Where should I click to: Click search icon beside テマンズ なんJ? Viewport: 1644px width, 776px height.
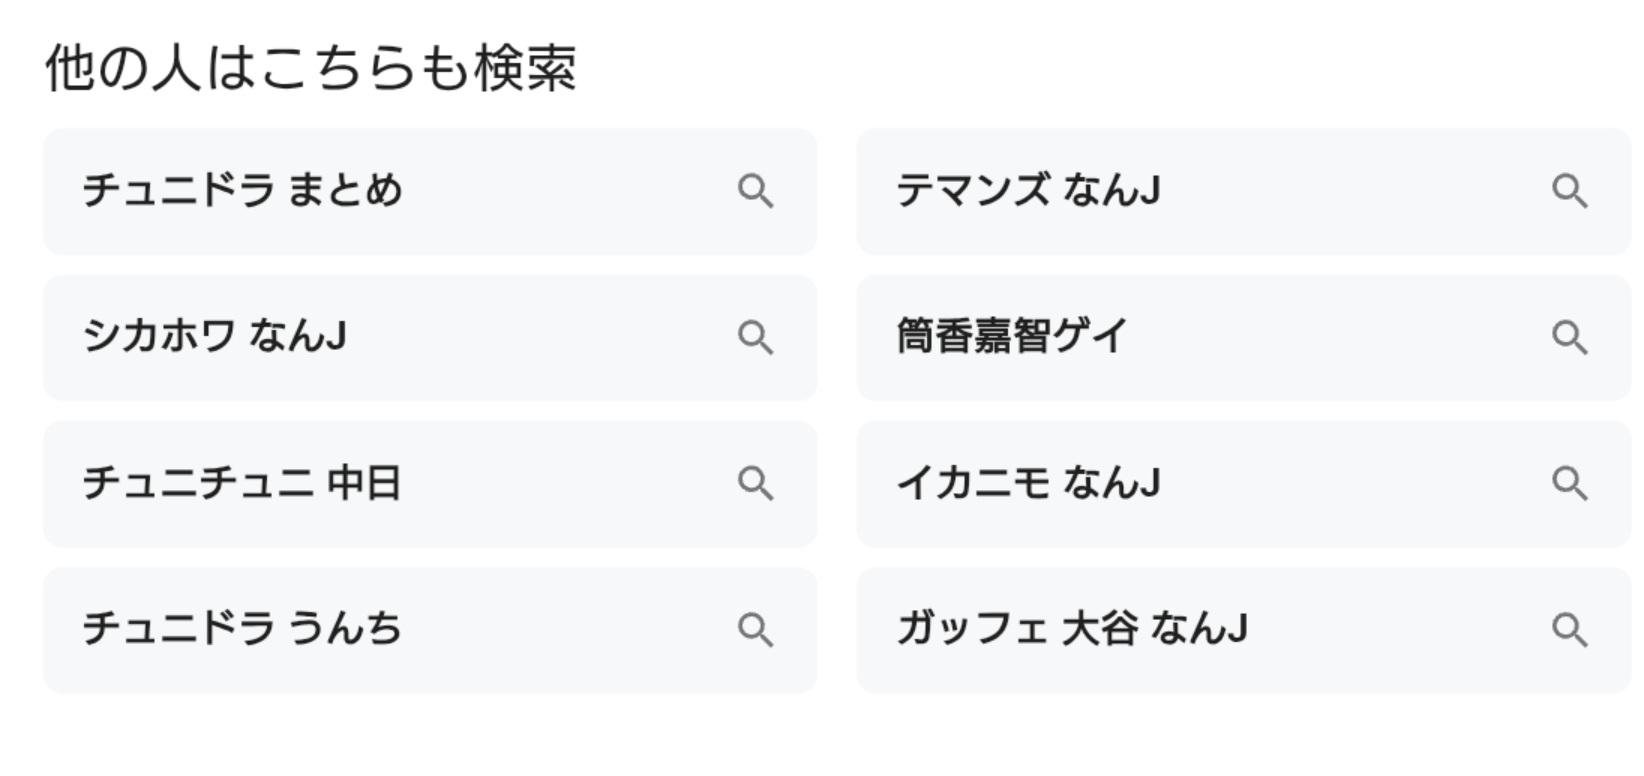(x=1569, y=191)
